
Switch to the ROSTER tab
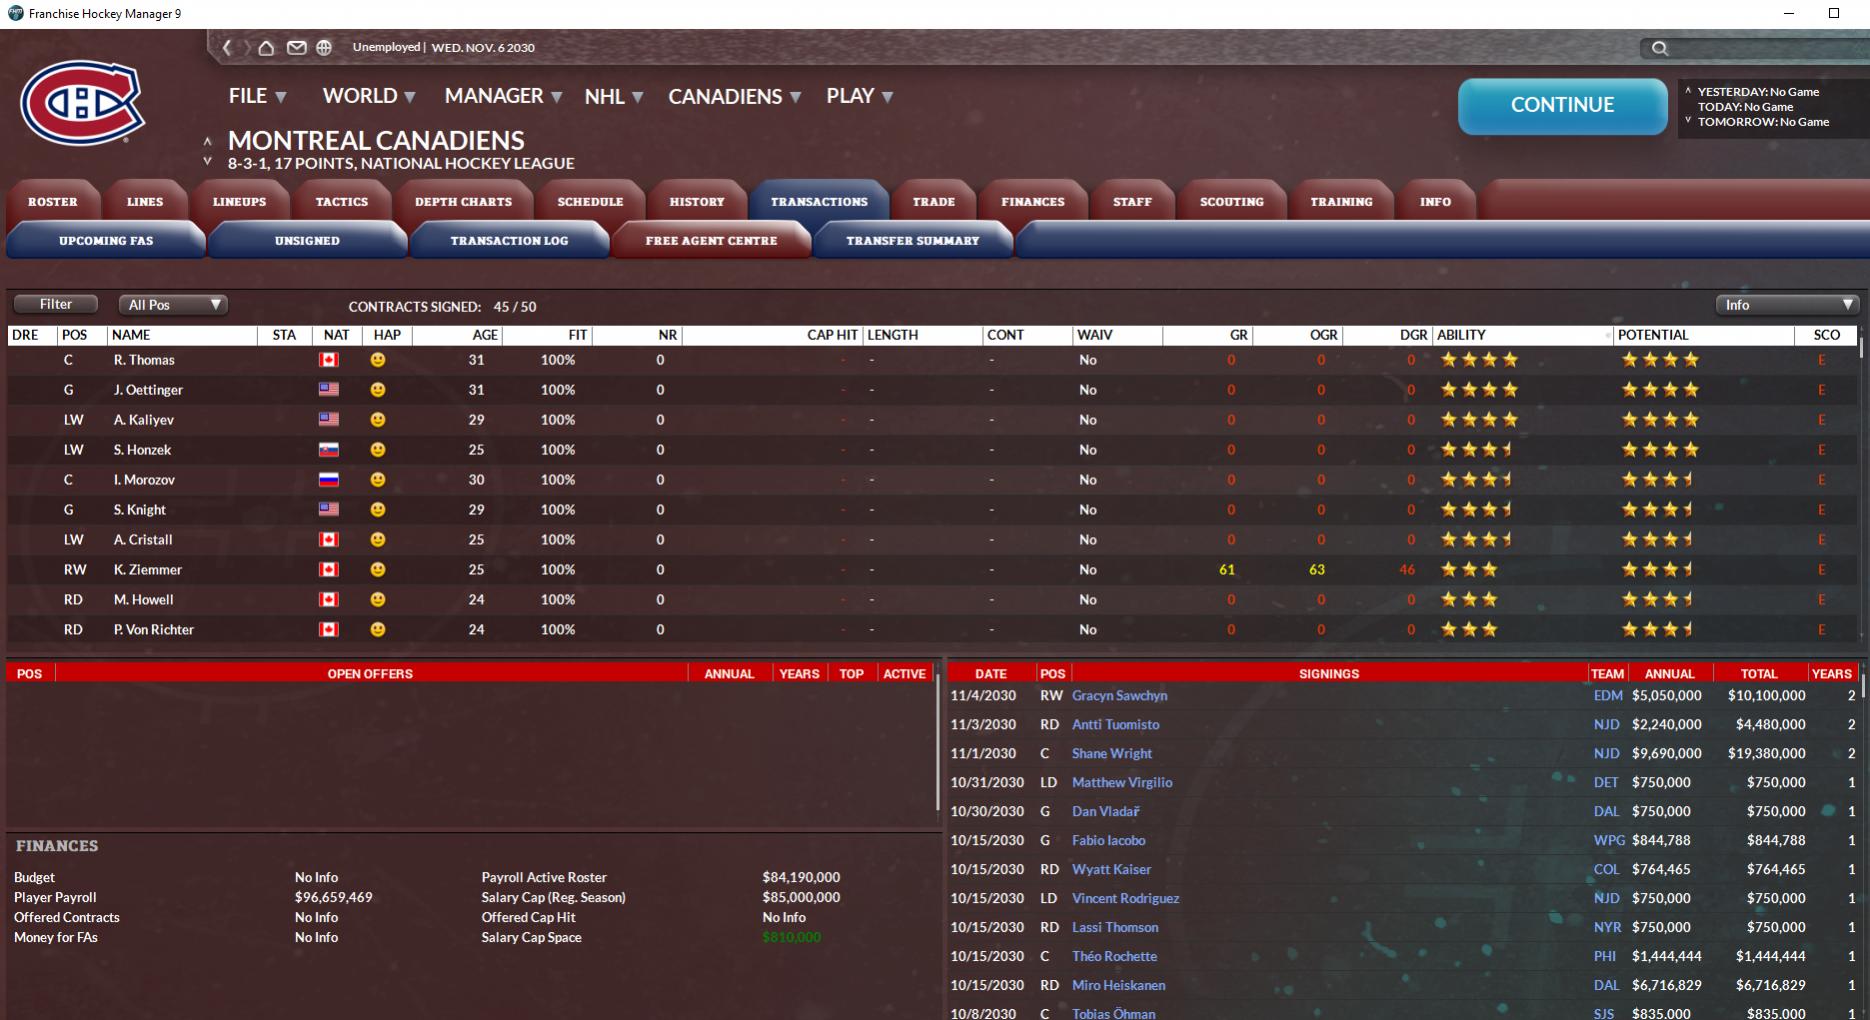click(x=53, y=201)
